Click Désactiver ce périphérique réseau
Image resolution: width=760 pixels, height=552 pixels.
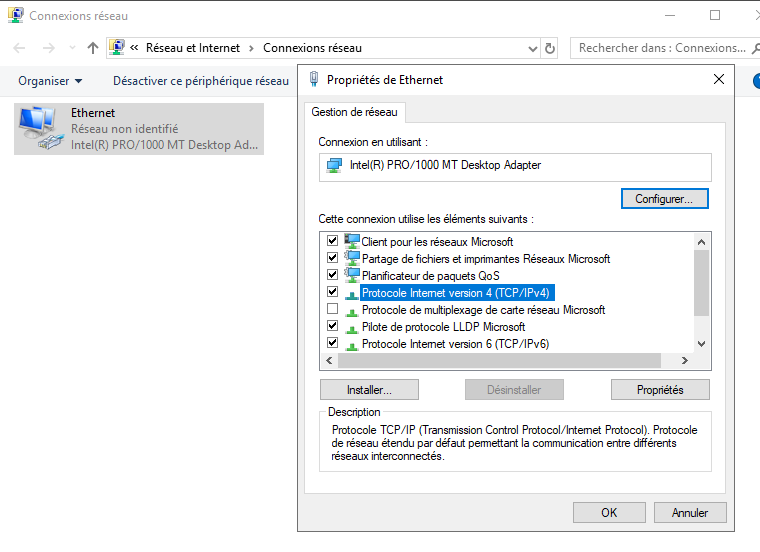(200, 81)
